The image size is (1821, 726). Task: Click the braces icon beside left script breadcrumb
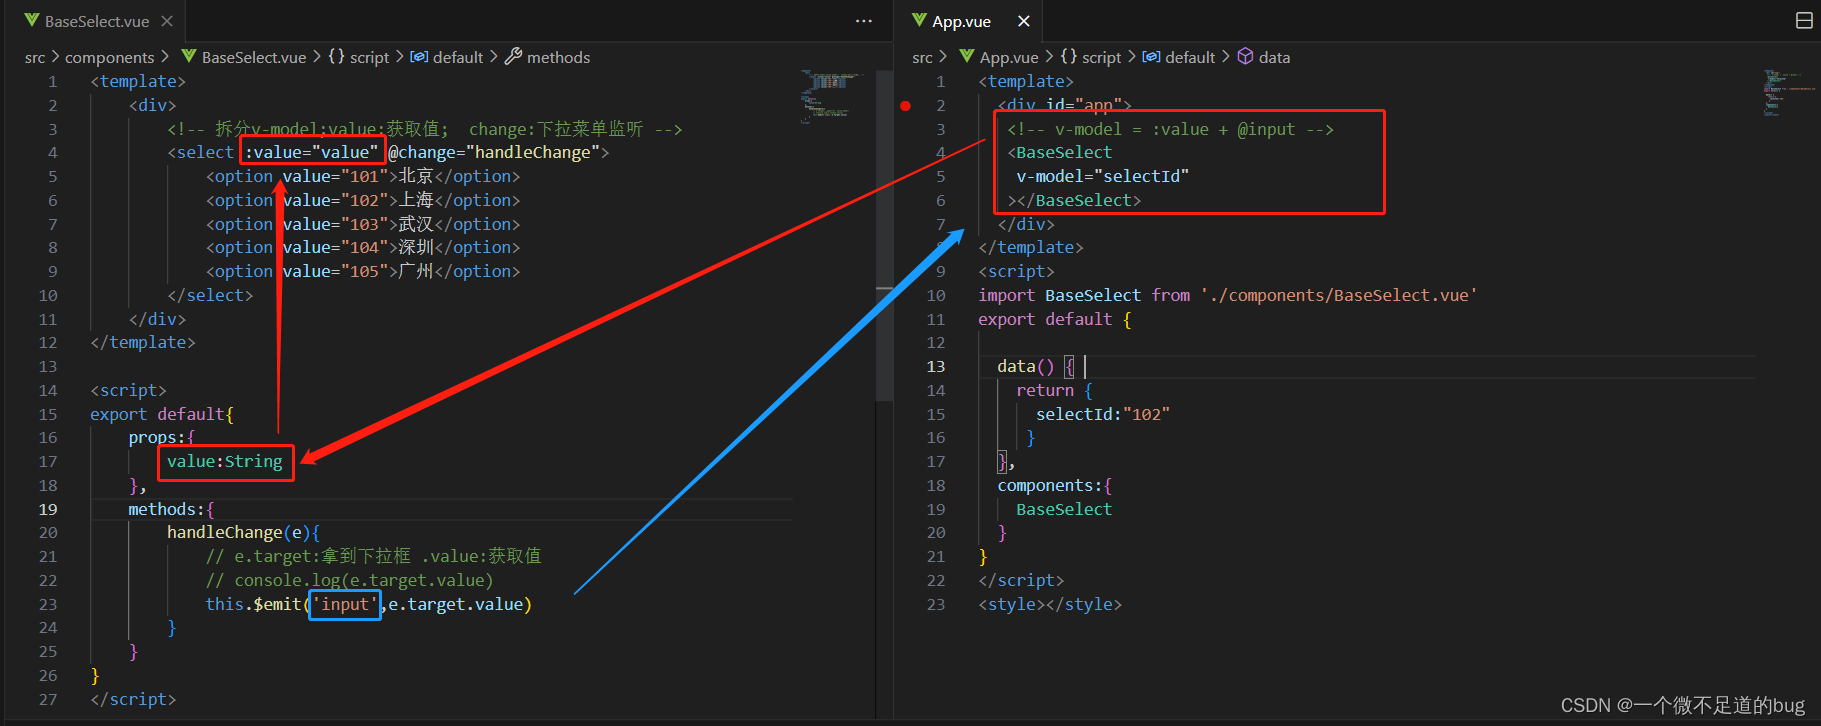tap(336, 57)
